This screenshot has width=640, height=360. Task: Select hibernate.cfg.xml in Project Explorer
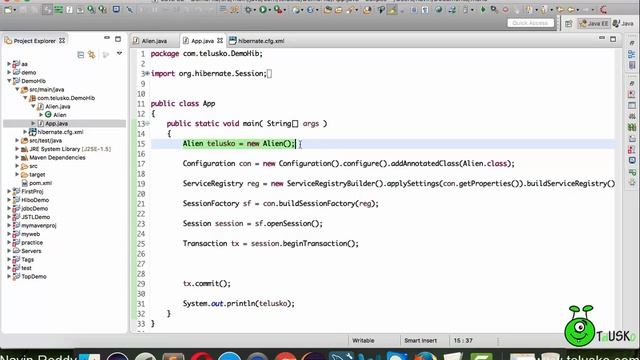click(60, 132)
